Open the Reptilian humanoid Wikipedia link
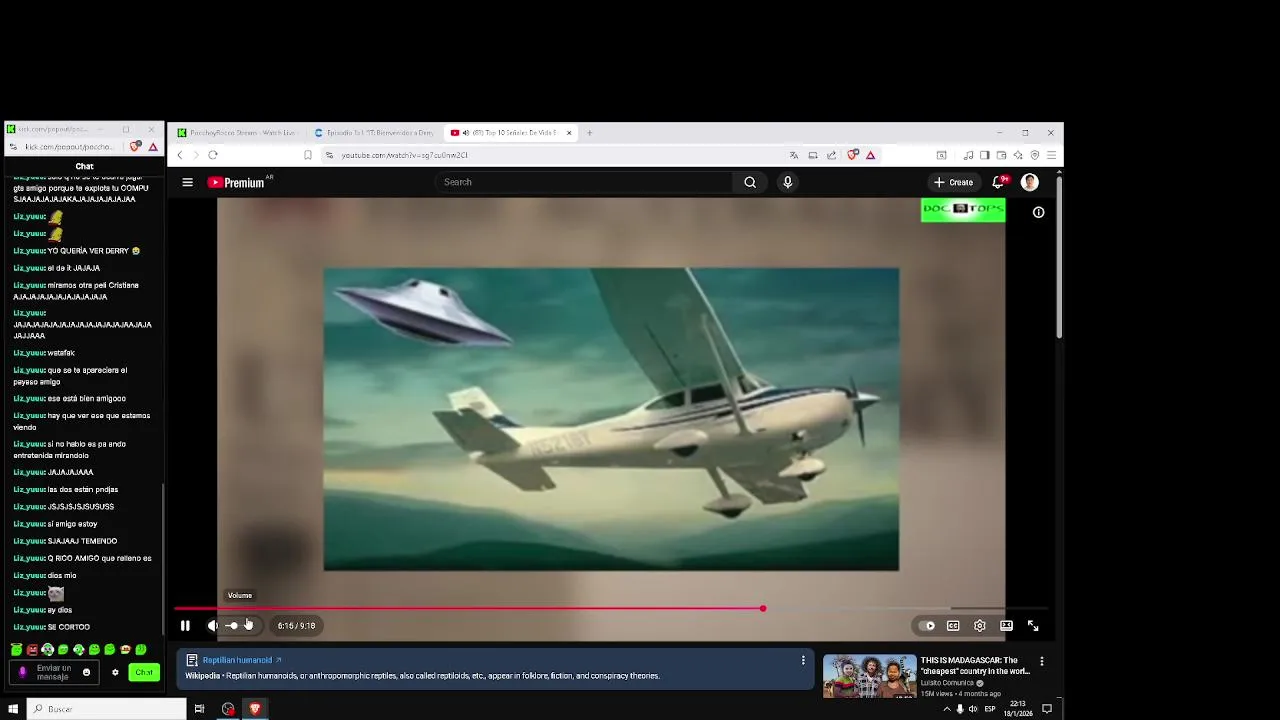 (242, 660)
